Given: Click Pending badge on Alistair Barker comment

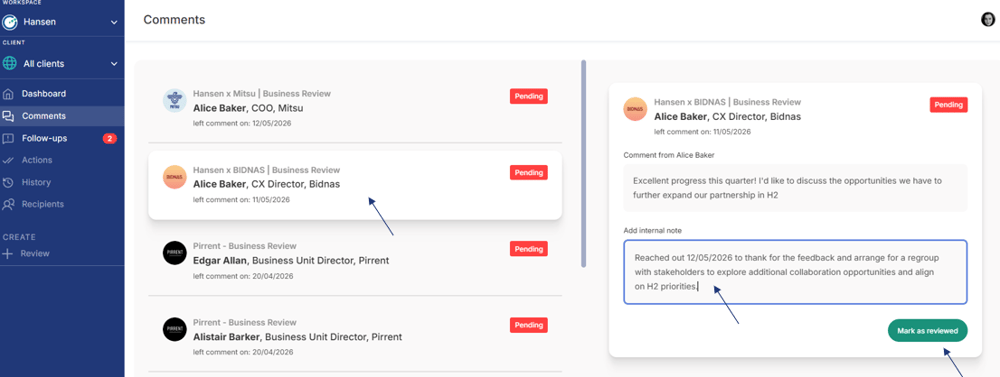Looking at the screenshot, I should 529,325.
